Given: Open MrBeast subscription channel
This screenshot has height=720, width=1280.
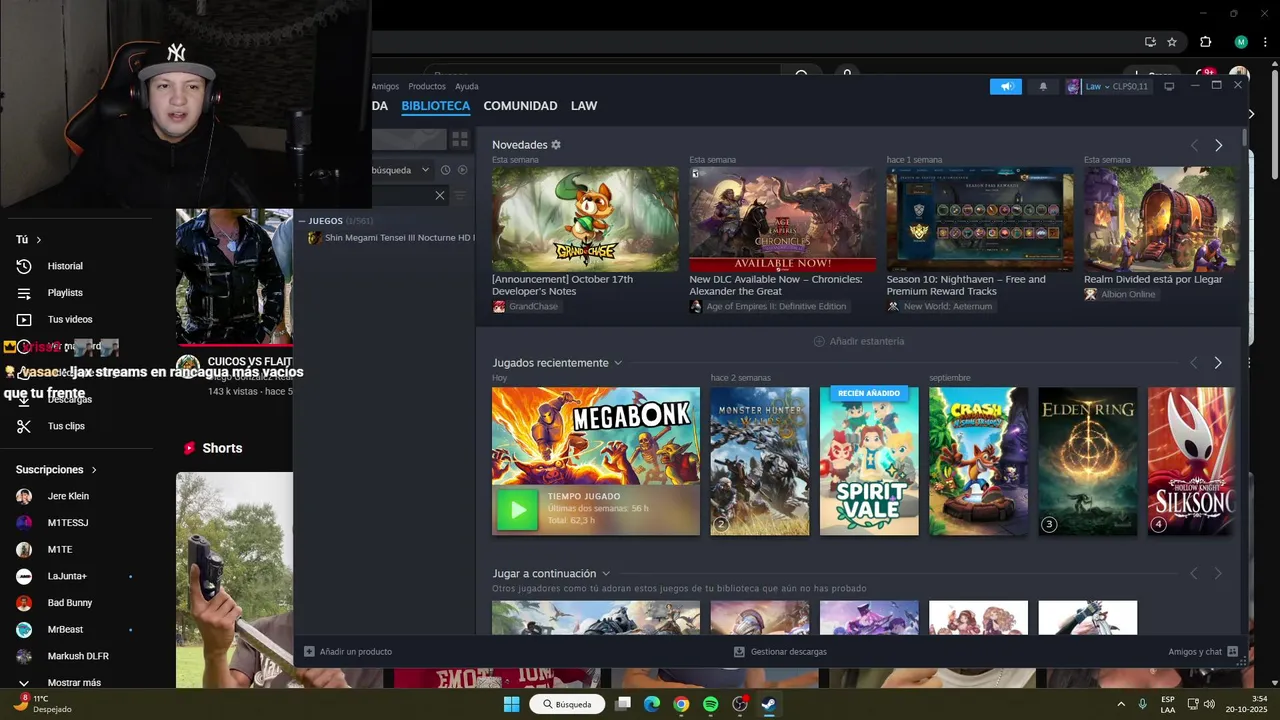Looking at the screenshot, I should tap(65, 630).
